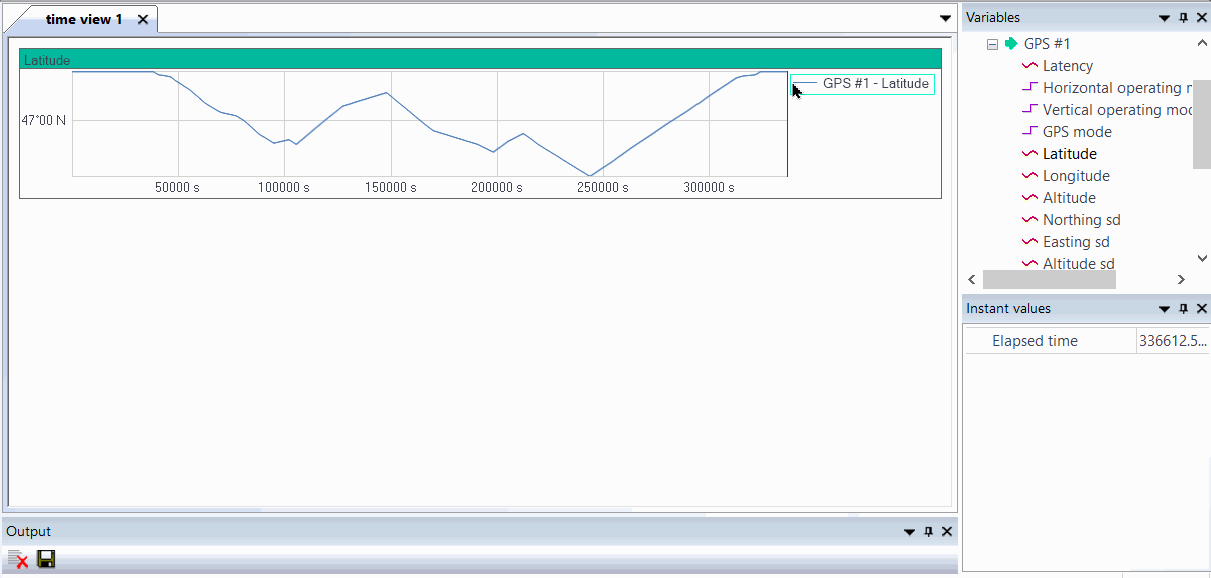Pin the Variables panel
This screenshot has width=1211, height=578.
pos(1184,18)
